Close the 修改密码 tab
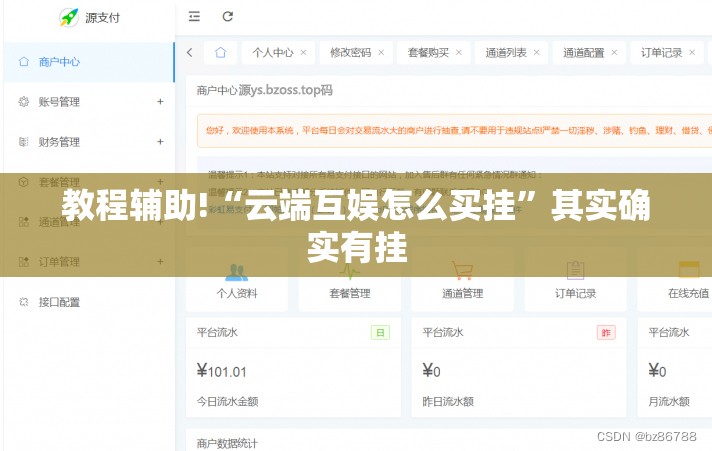The height and width of the screenshot is (451, 712). coord(381,53)
